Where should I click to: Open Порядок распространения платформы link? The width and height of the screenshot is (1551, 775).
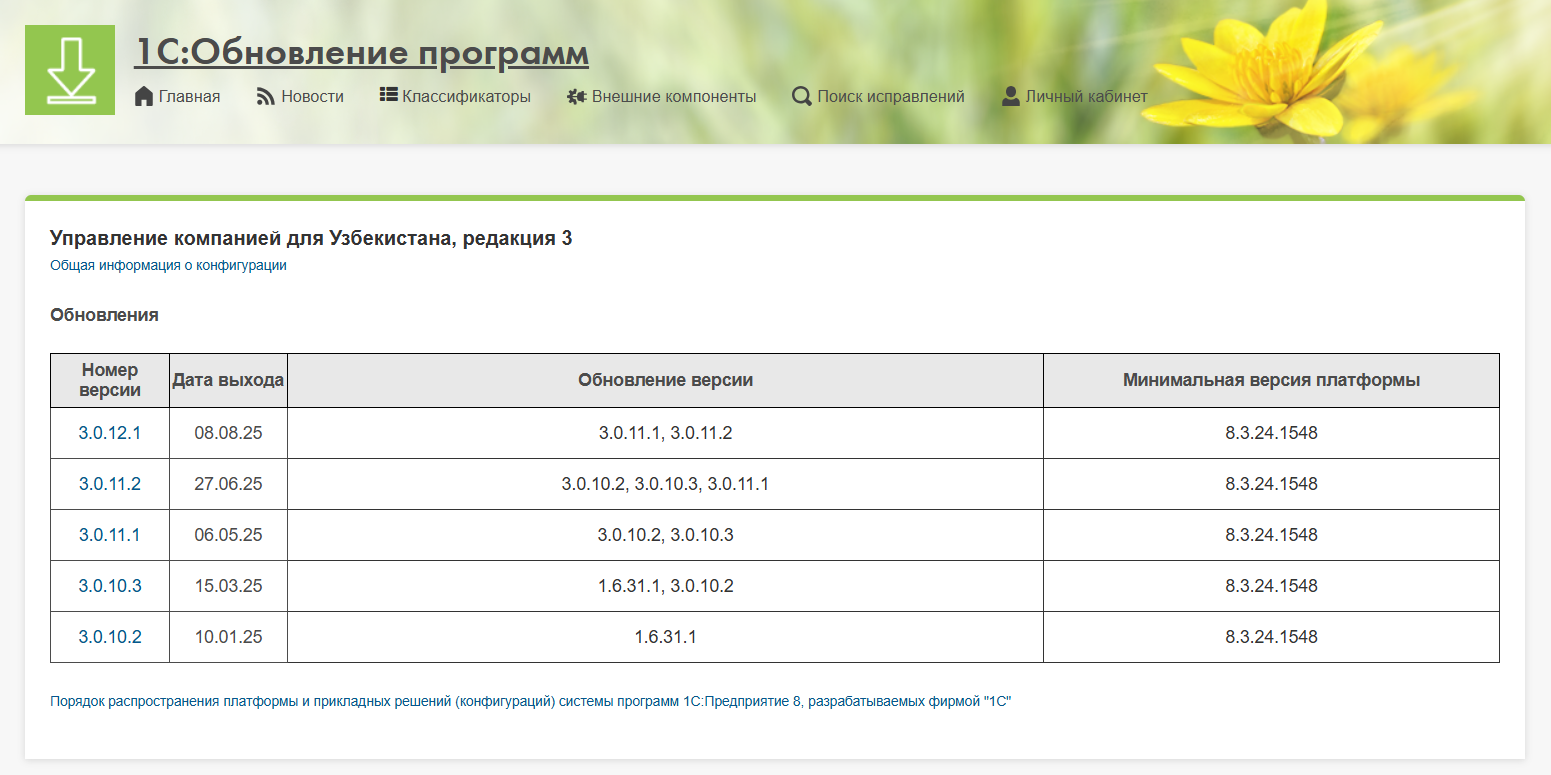[530, 702]
